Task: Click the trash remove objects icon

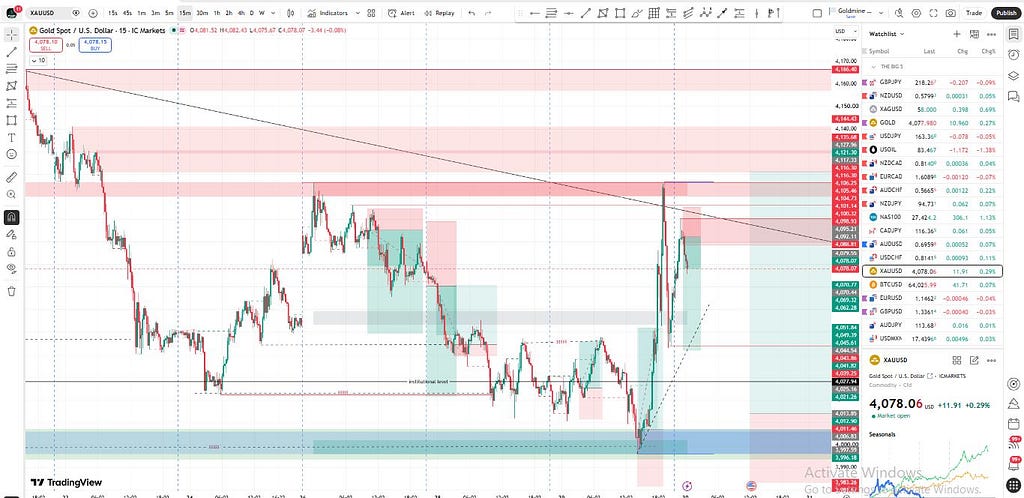Action: pos(12,291)
